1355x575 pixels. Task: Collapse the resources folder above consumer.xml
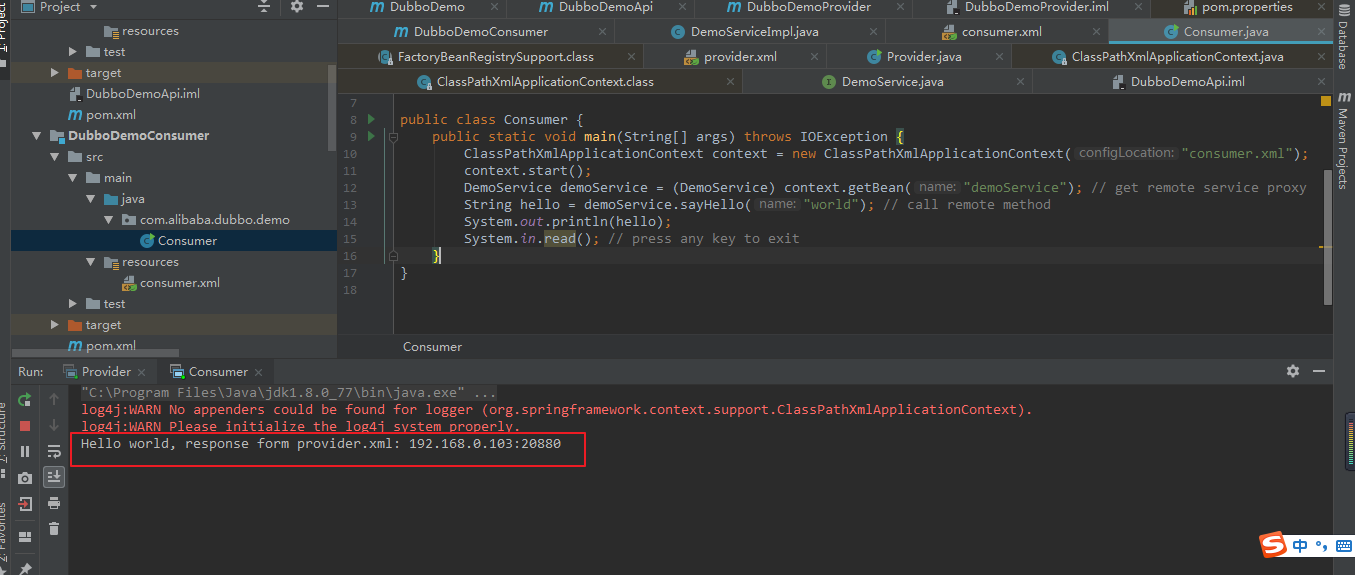91,262
